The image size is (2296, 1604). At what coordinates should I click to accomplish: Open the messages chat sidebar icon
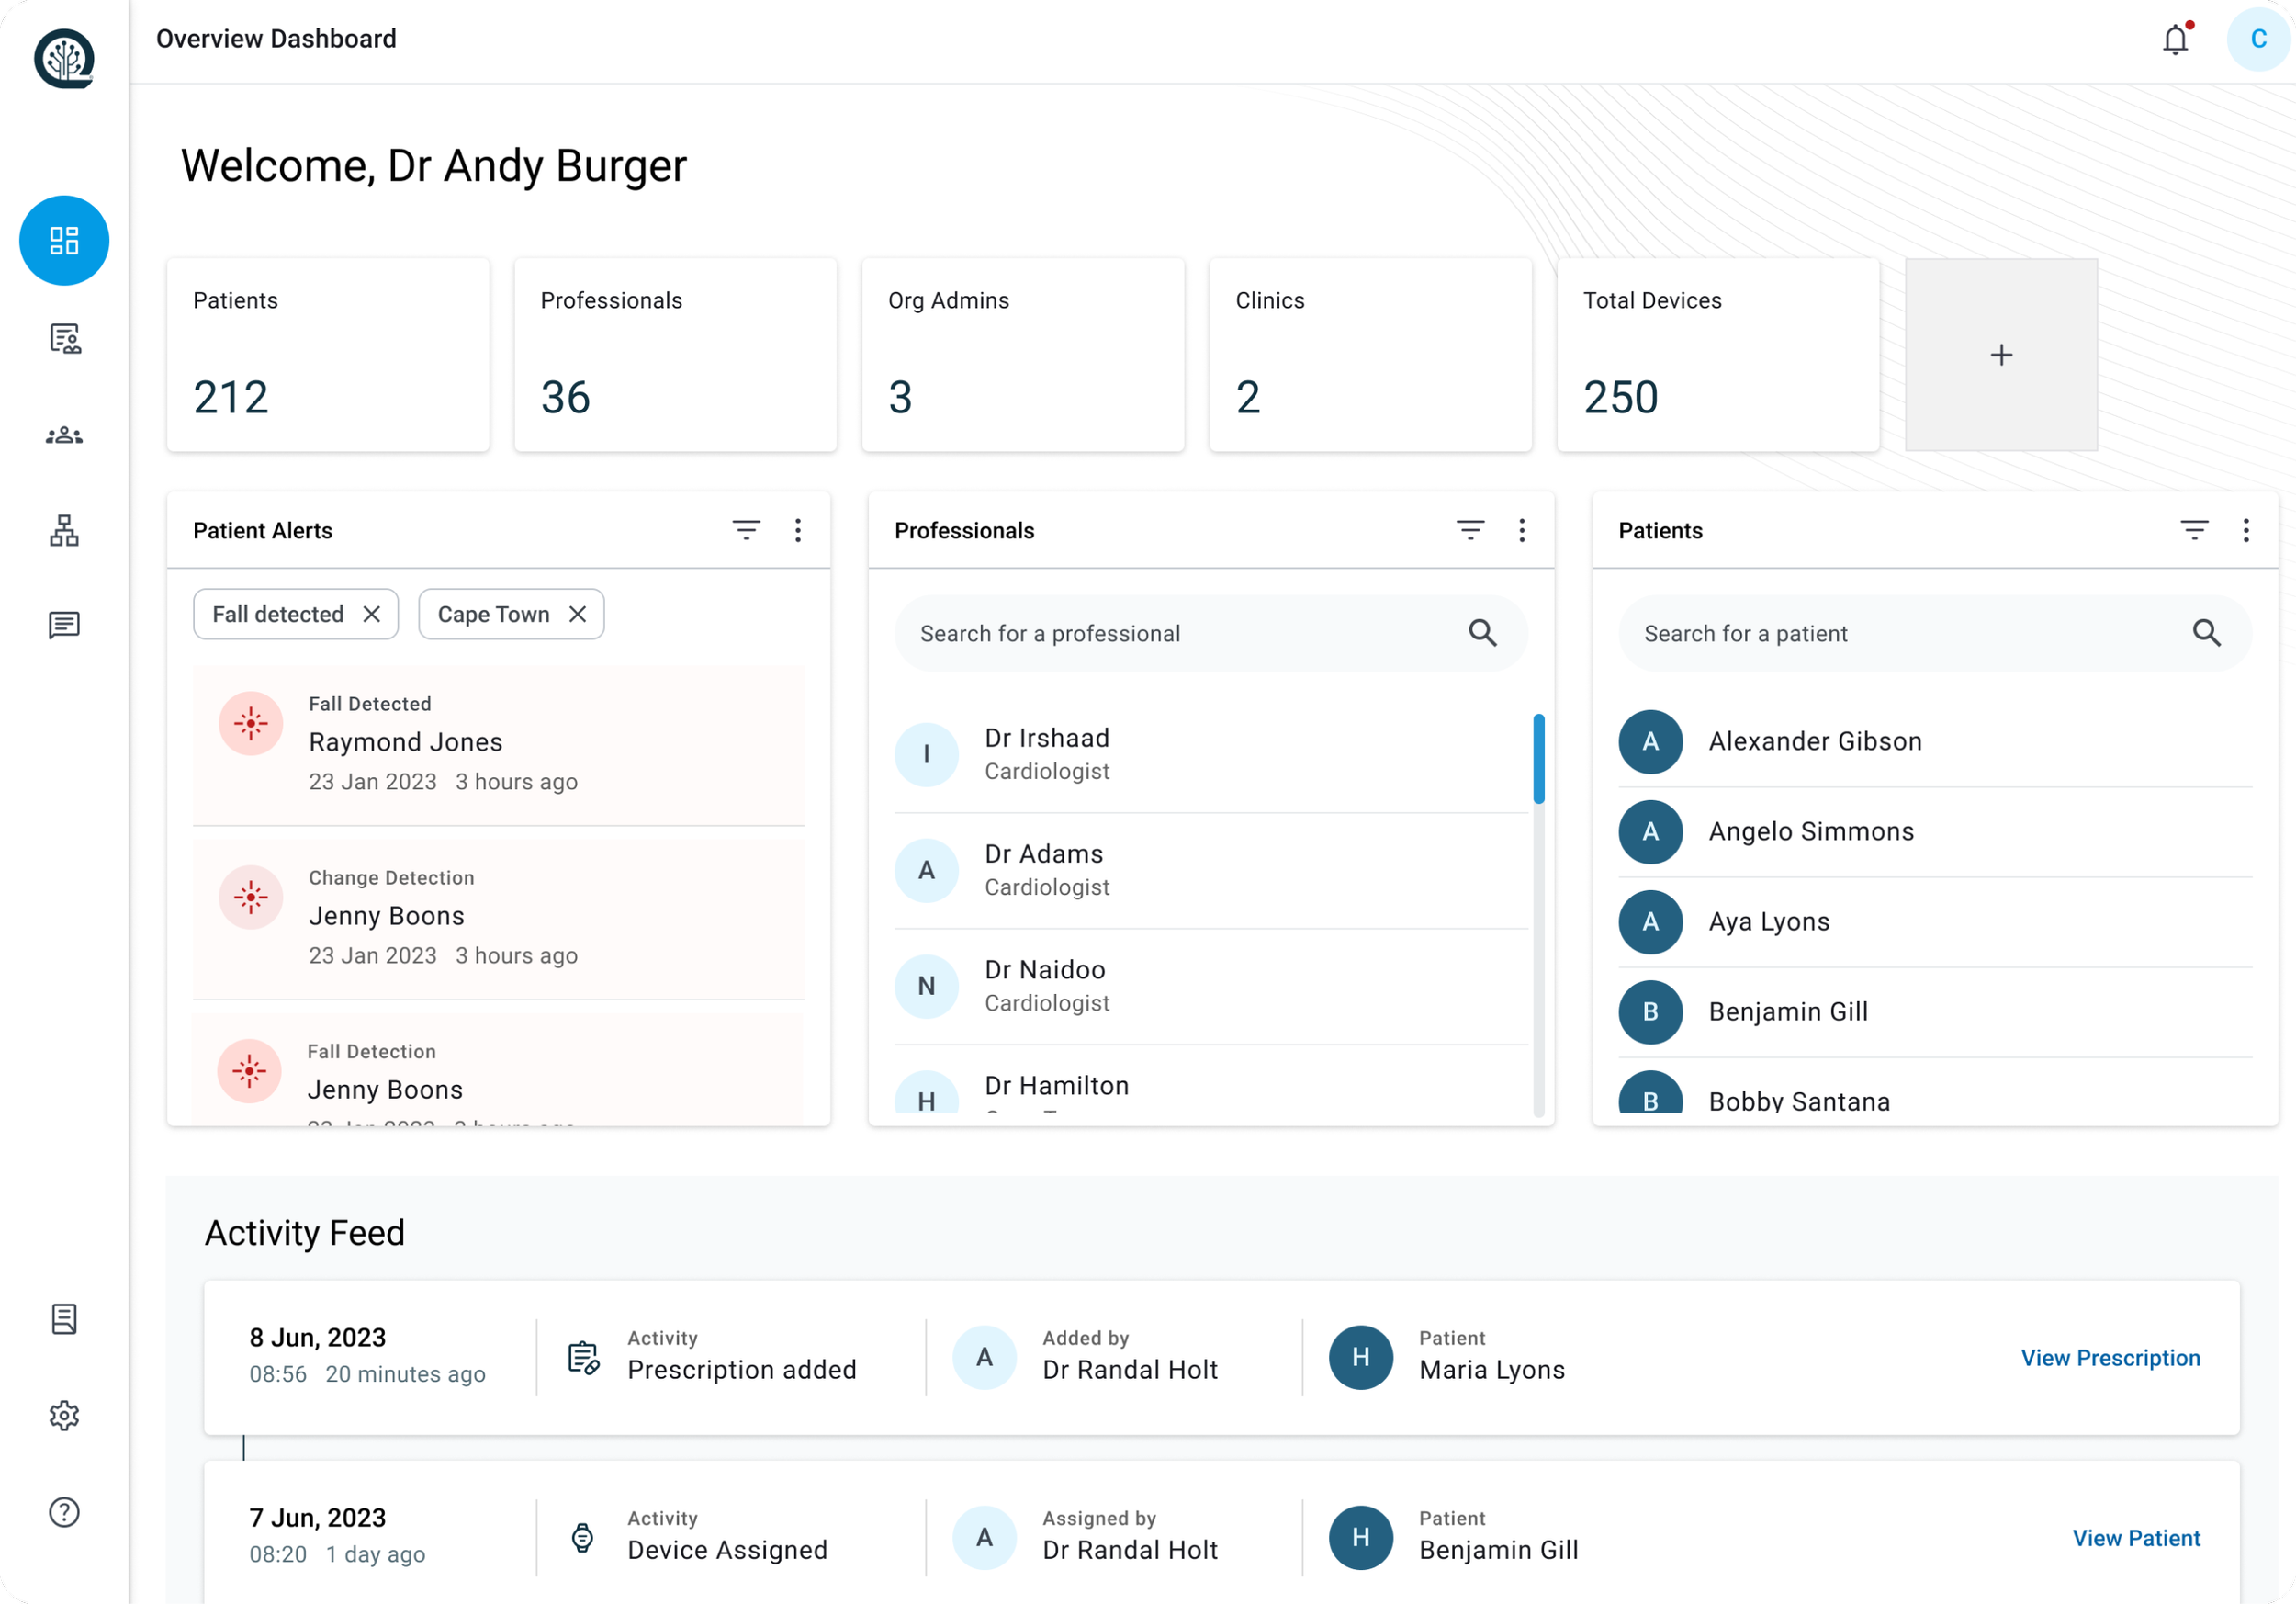pyautogui.click(x=64, y=626)
